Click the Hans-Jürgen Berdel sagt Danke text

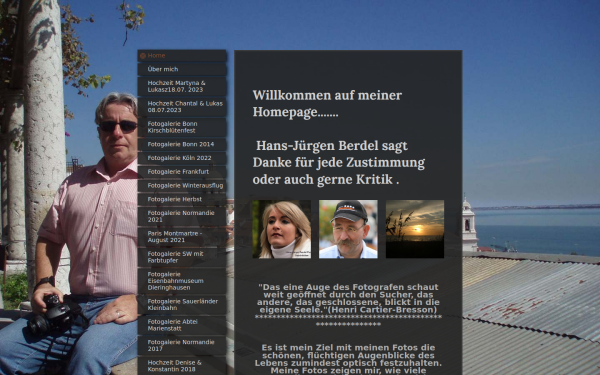(x=339, y=162)
